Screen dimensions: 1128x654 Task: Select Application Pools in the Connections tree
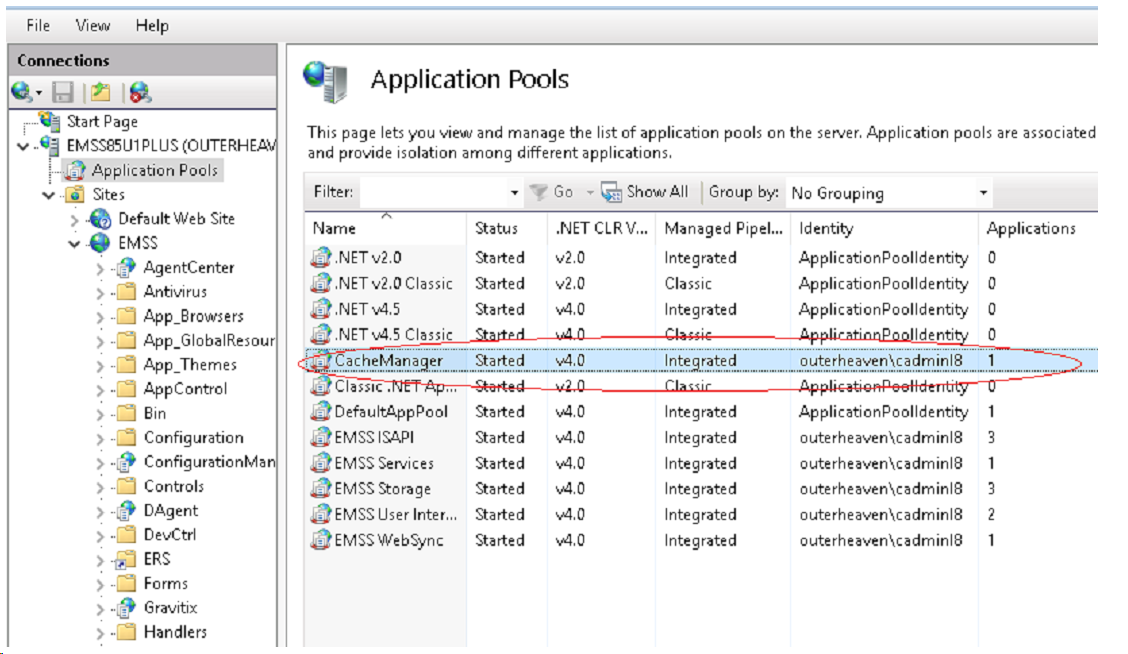coord(154,171)
